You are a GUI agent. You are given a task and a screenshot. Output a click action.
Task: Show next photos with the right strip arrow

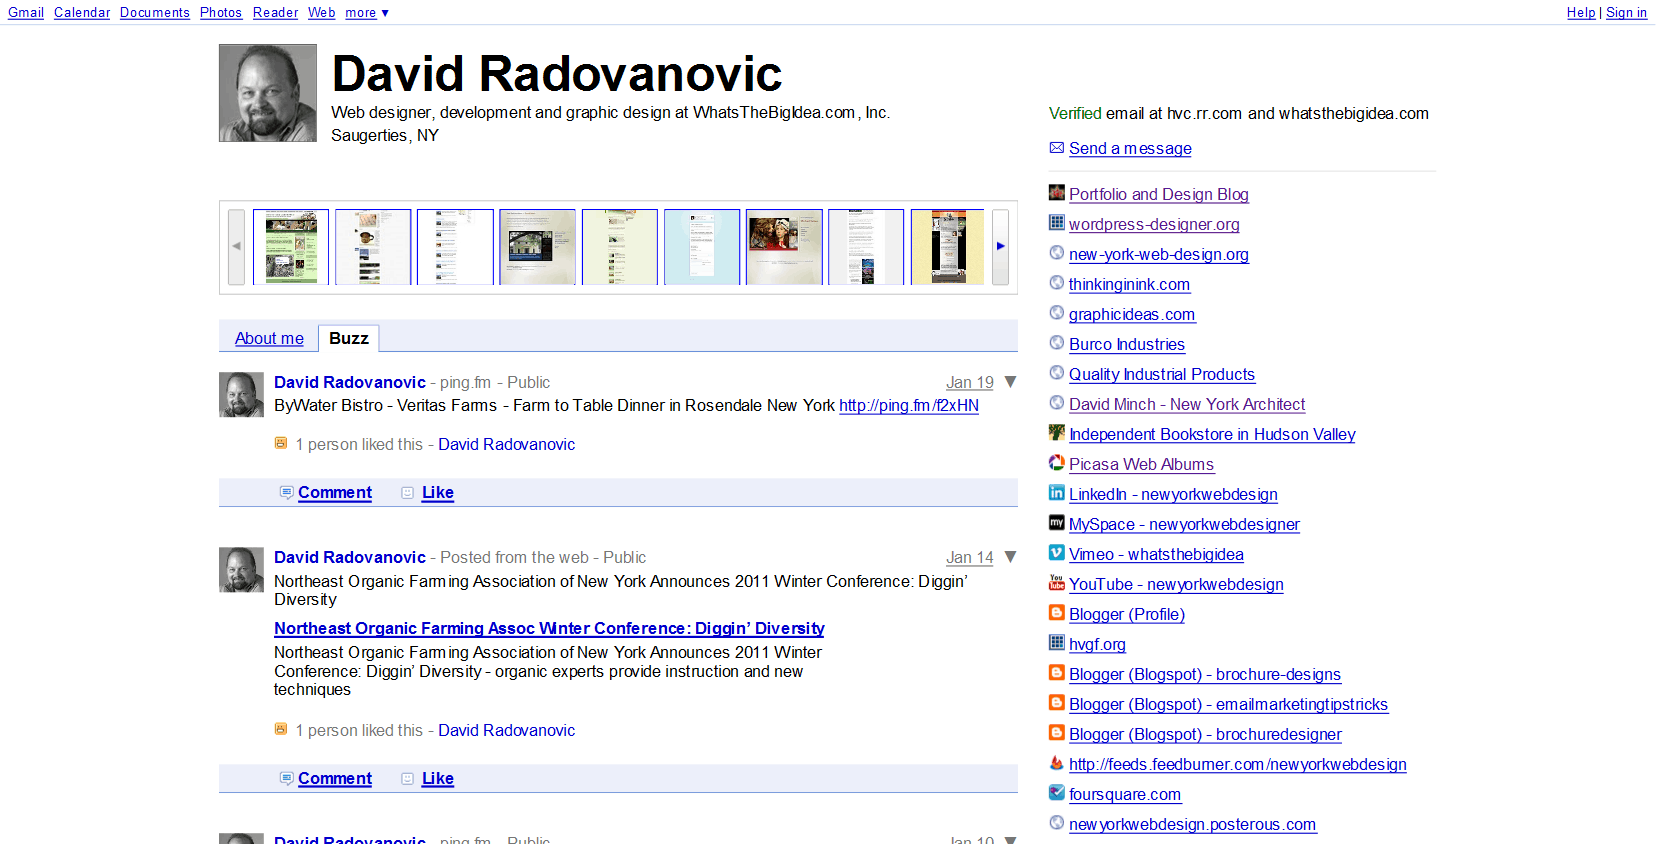point(1000,246)
